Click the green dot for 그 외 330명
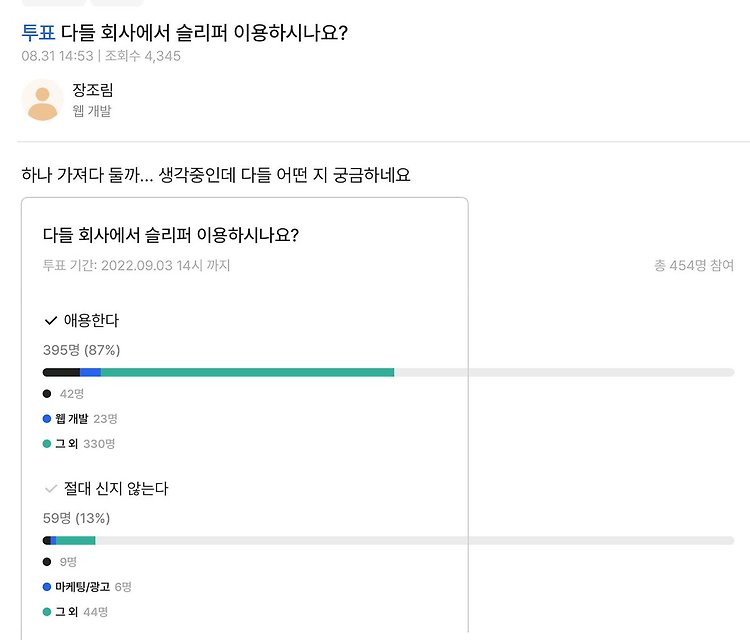This screenshot has height=640, width=750. (x=47, y=443)
